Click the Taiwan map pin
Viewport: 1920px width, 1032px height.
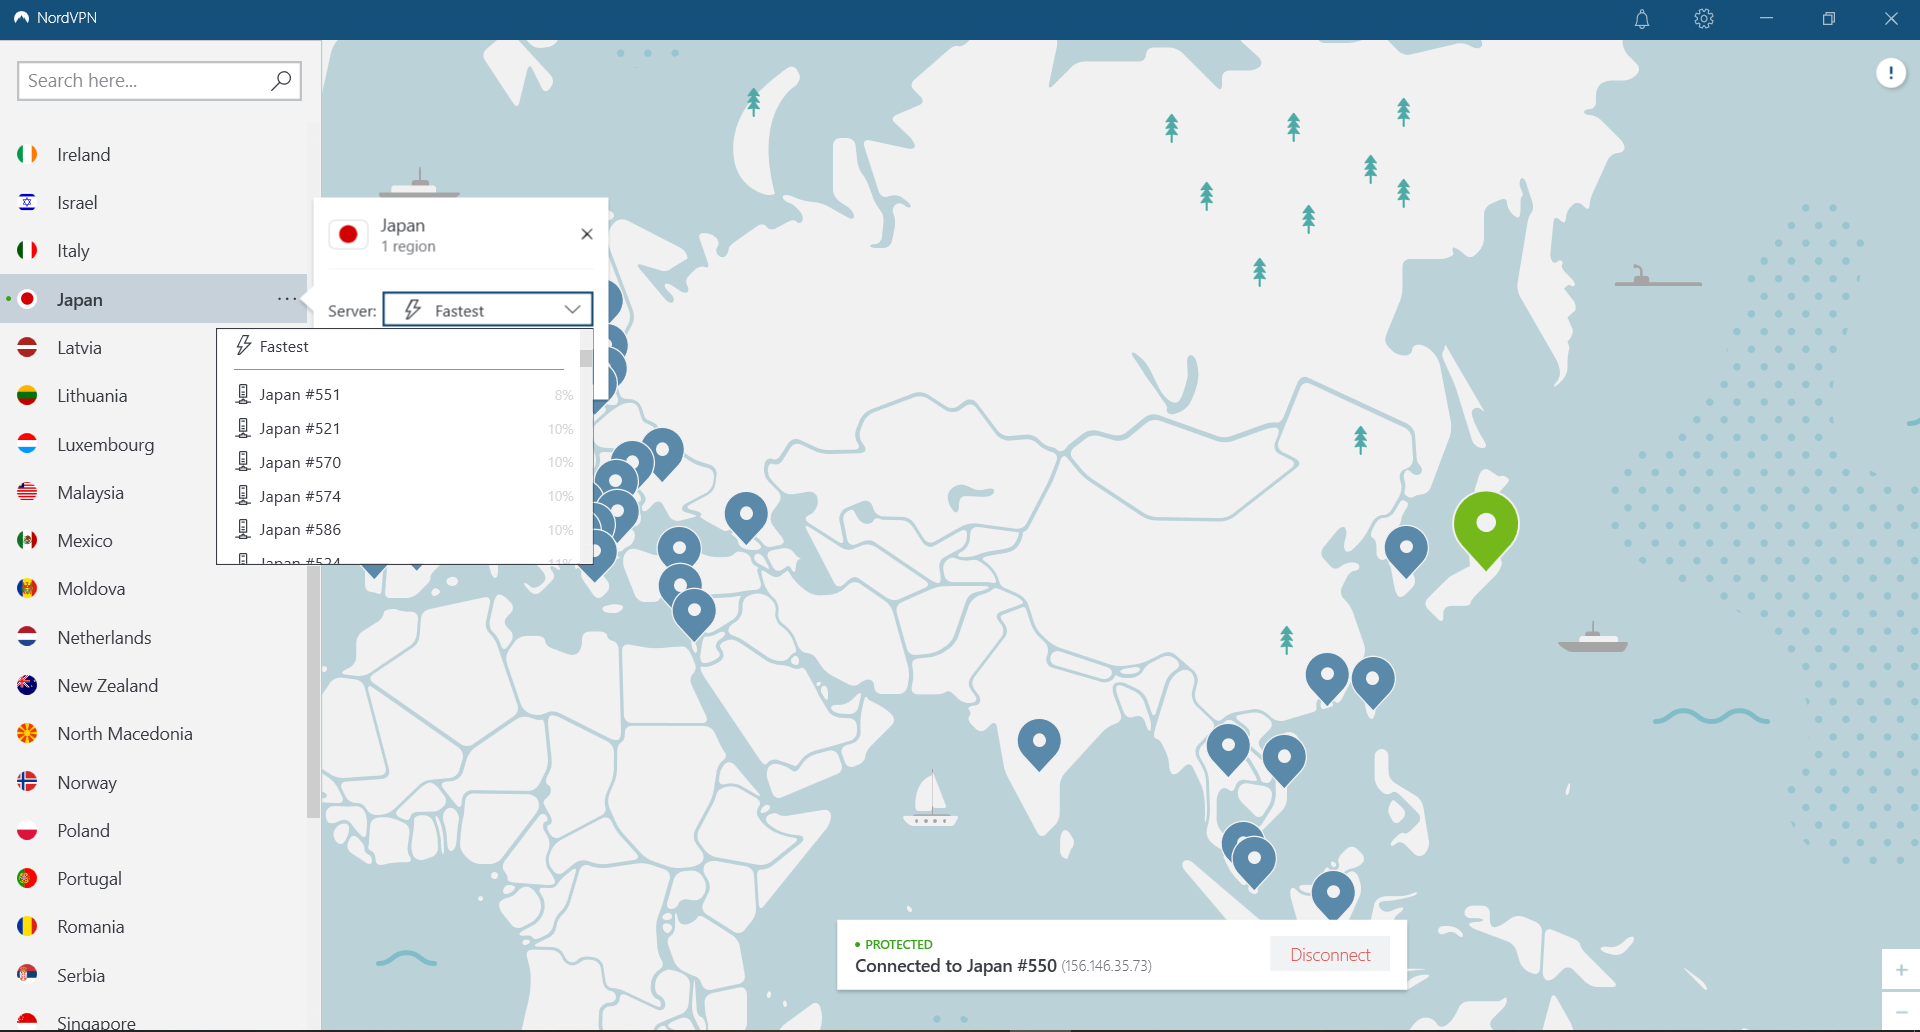pos(1373,682)
